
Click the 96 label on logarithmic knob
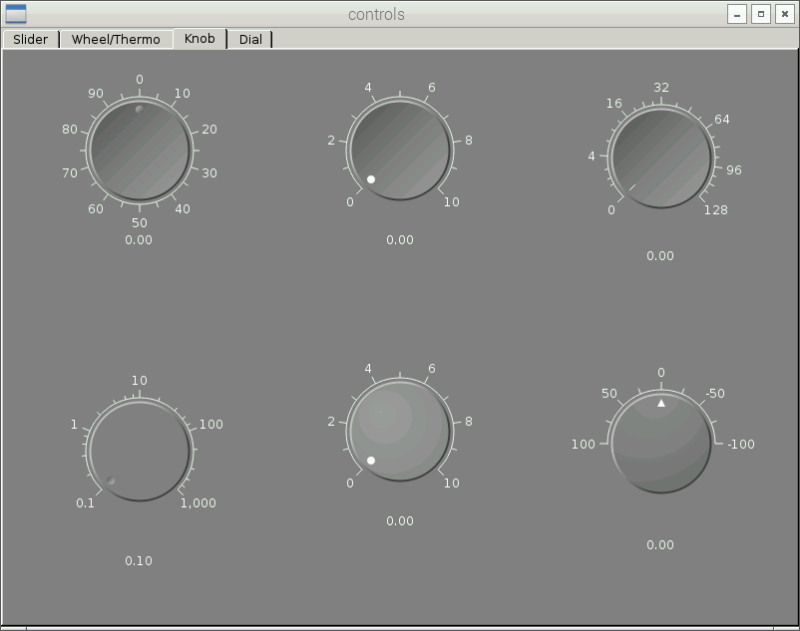(x=734, y=170)
